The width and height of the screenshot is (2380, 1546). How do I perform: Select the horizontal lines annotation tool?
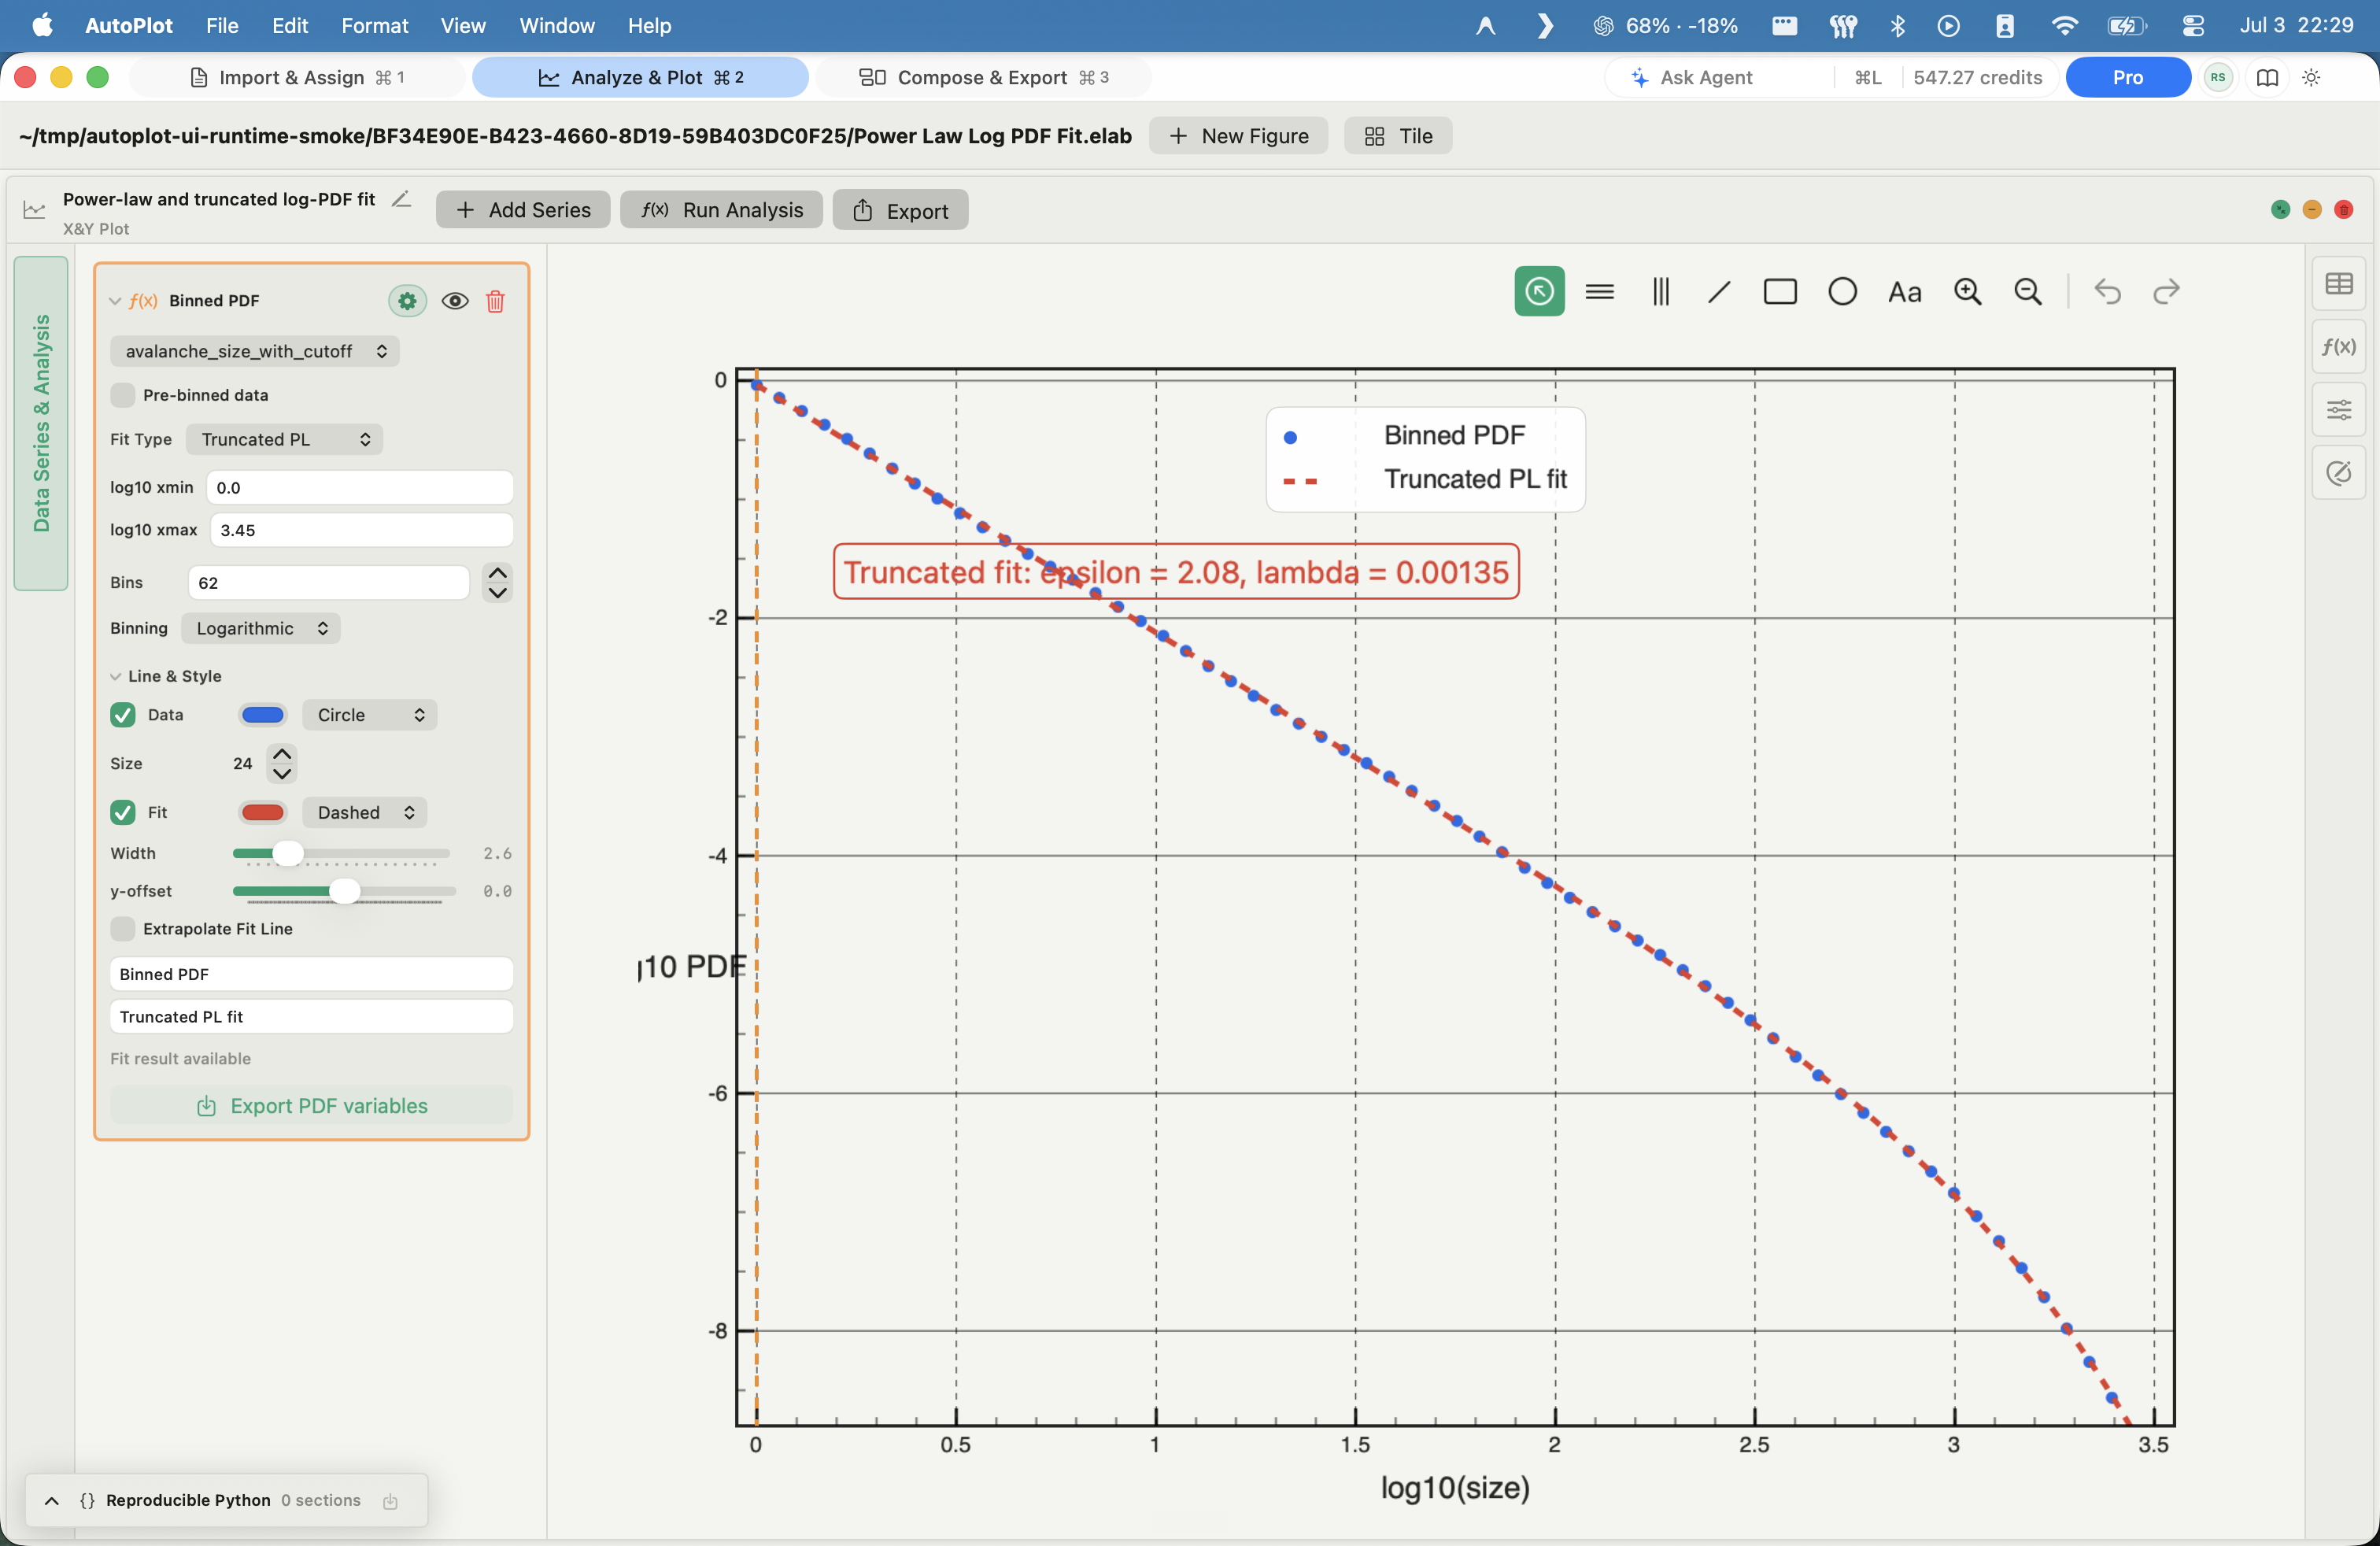coord(1599,291)
